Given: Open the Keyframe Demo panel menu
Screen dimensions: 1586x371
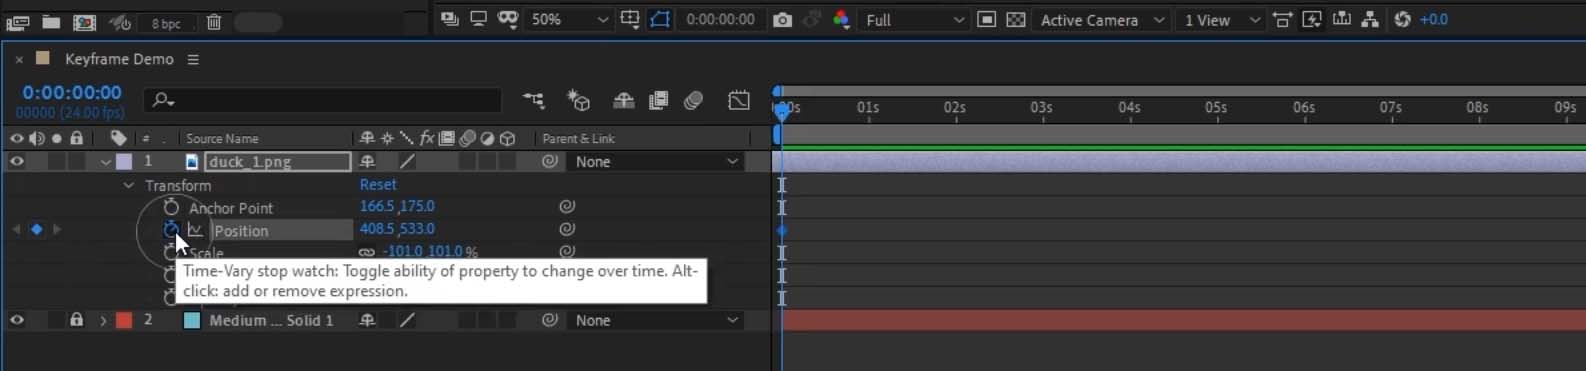Looking at the screenshot, I should (x=193, y=59).
